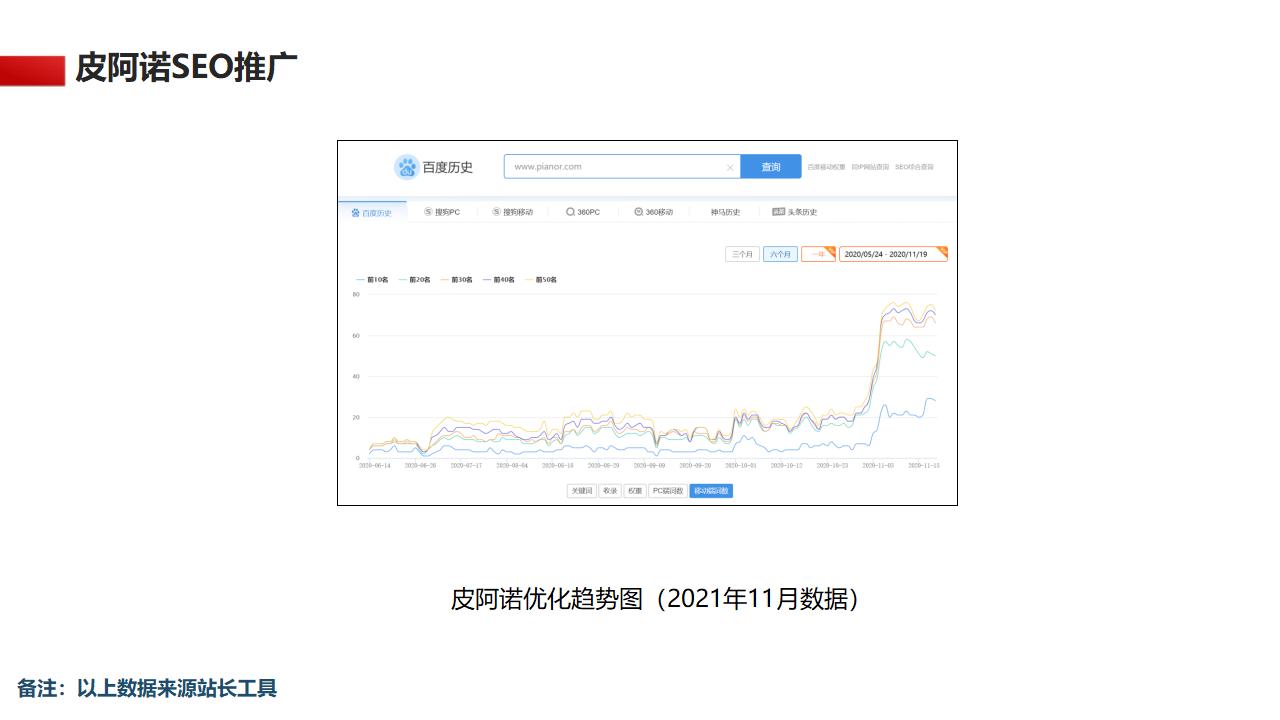Toggle the 前10名 legend series
The image size is (1280, 720).
point(372,280)
